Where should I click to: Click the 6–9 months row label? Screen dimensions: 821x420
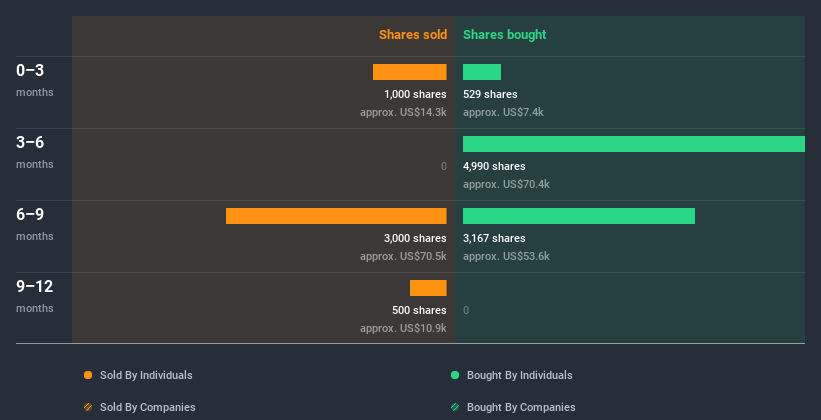pos(35,224)
